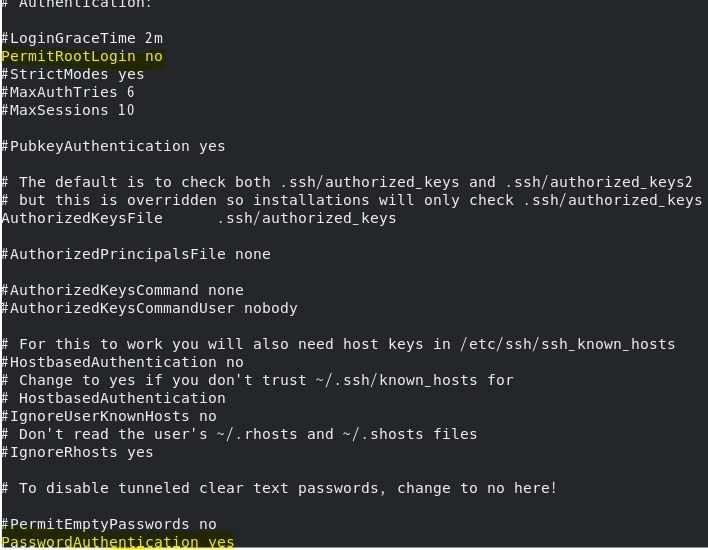This screenshot has width=708, height=550.
Task: Click the #PubkeyAuthentication yes line
Action: [113, 146]
